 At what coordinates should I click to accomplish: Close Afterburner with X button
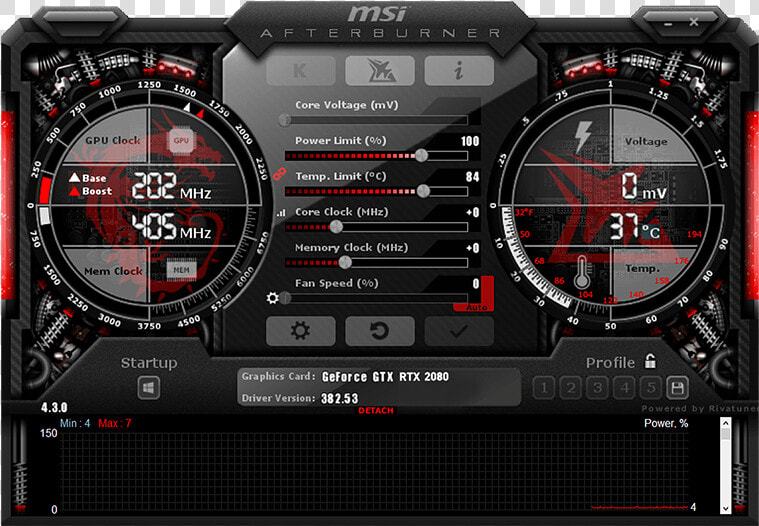[694, 22]
